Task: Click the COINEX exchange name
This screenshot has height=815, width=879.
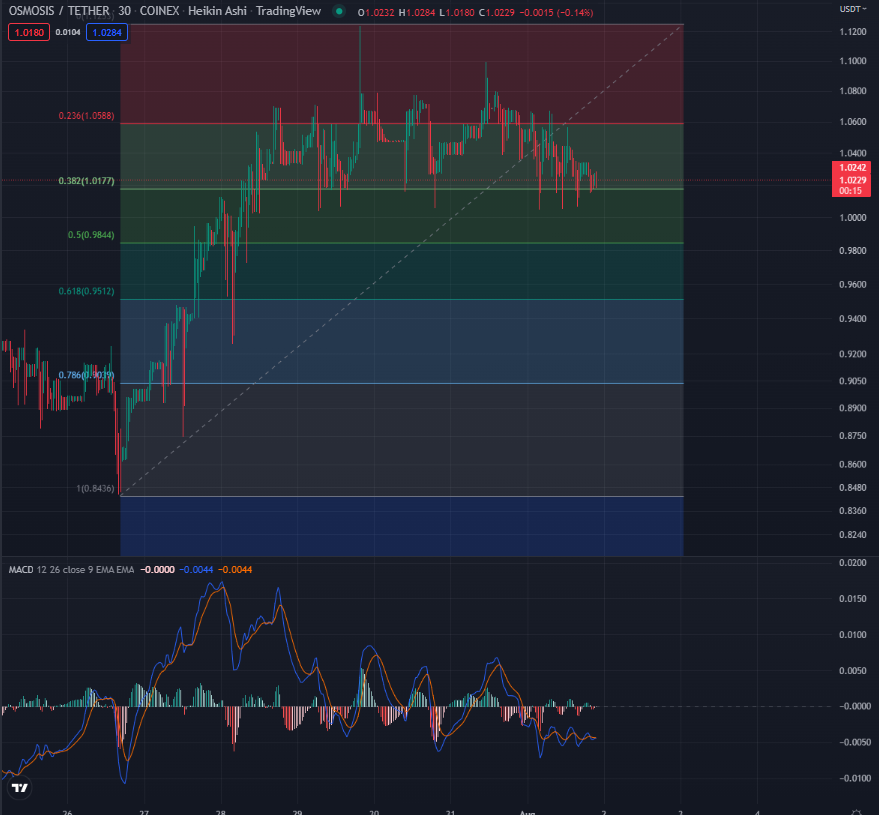Action: coord(159,11)
